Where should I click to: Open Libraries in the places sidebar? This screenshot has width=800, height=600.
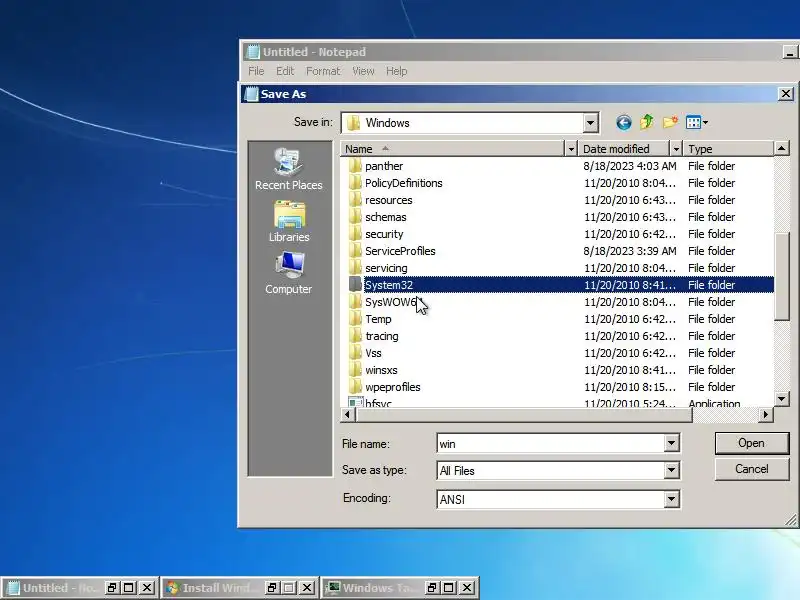point(289,221)
